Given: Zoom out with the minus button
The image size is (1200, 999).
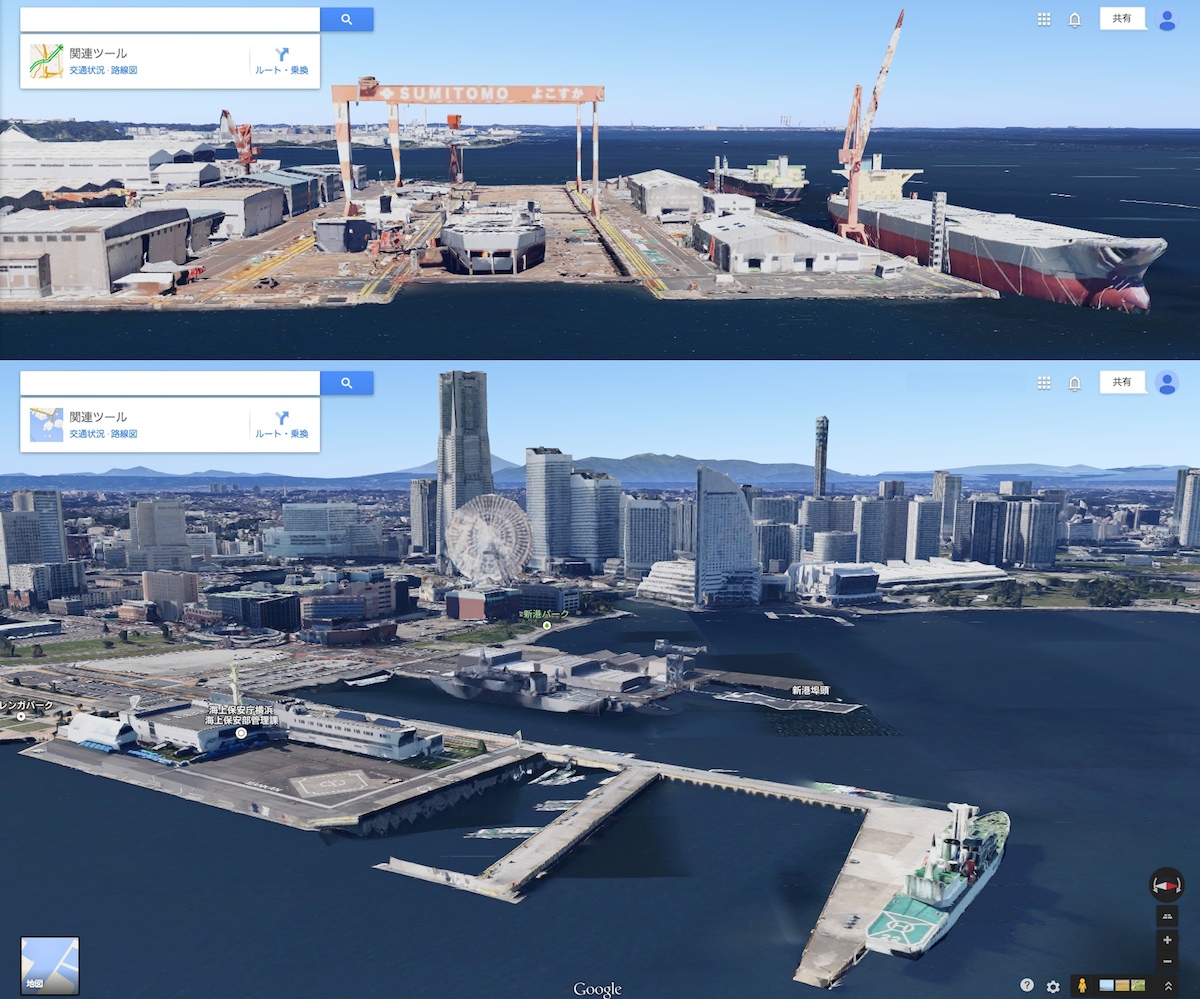Looking at the screenshot, I should [1167, 961].
